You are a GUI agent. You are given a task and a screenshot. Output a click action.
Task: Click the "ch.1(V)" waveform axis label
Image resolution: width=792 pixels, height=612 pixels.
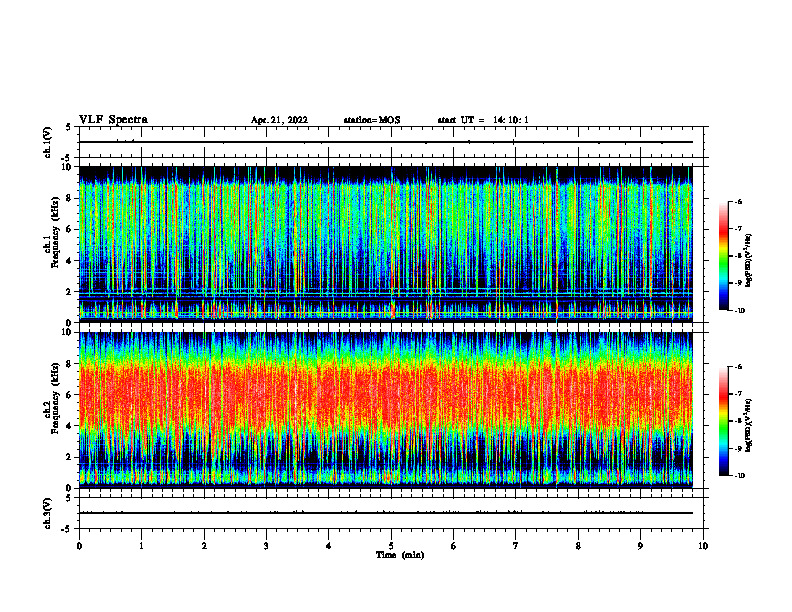48,142
